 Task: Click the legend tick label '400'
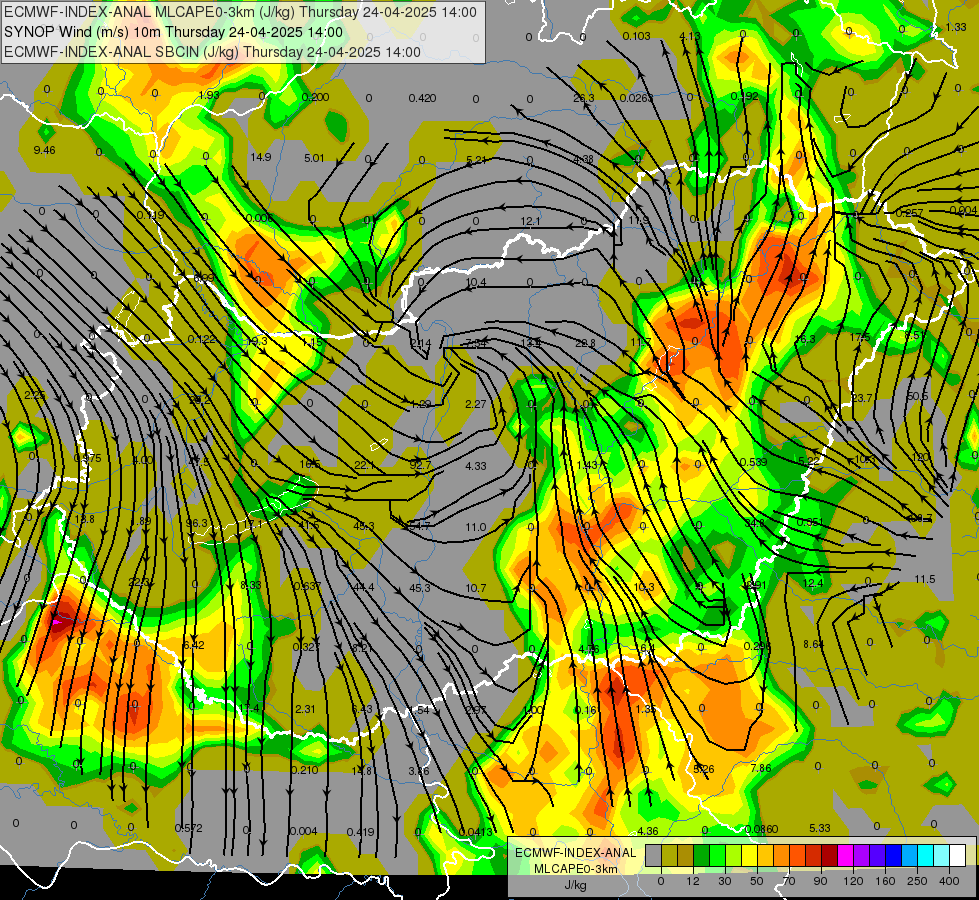(949, 881)
